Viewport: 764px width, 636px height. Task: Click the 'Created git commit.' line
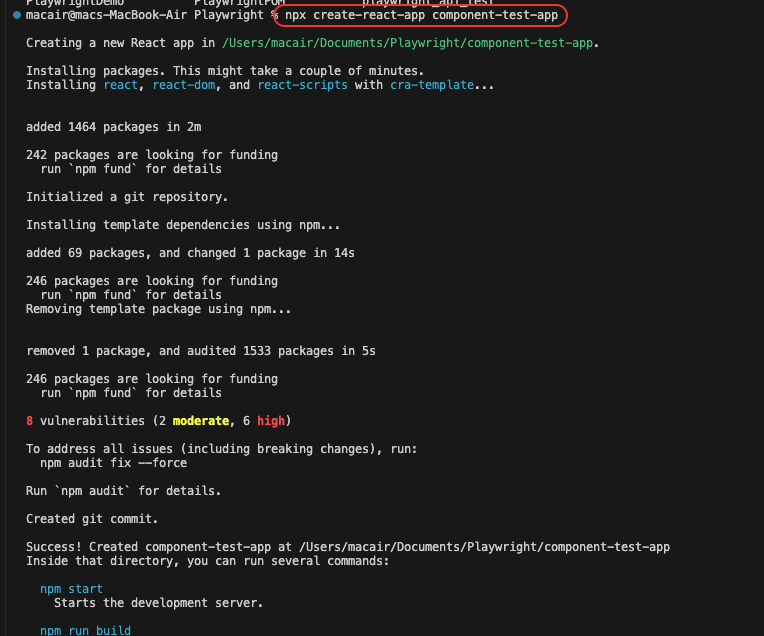coord(92,519)
